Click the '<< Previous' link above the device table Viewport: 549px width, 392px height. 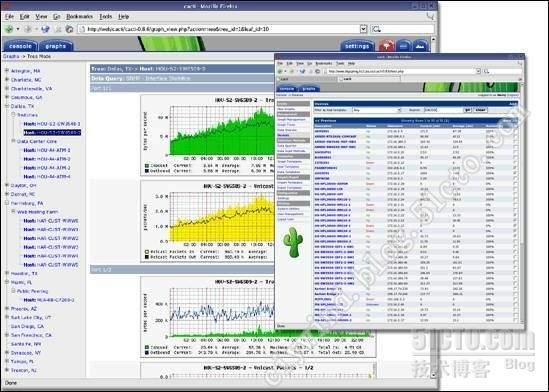coord(326,120)
